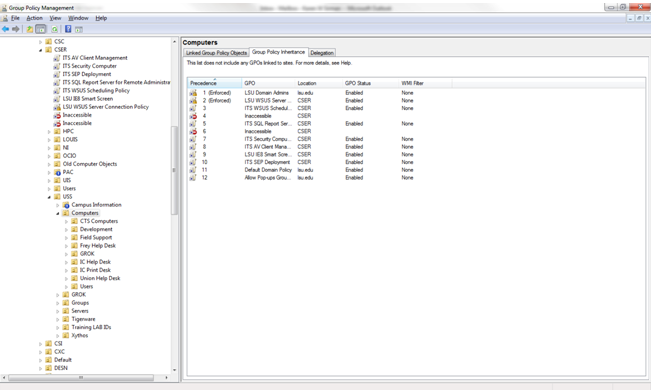Click the LSU WSUS Server Connection Policy enforced icon

[x=57, y=107]
